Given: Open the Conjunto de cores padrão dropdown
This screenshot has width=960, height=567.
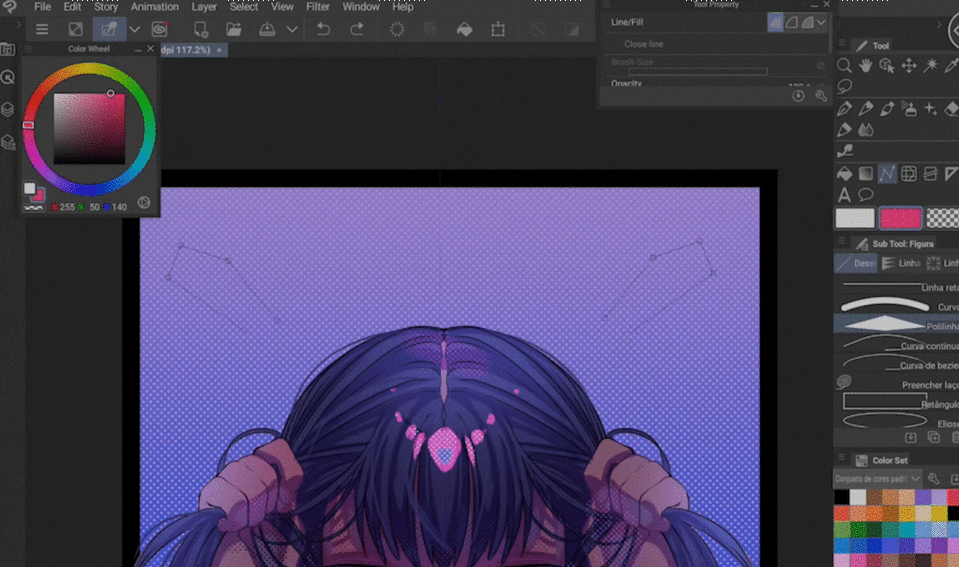Looking at the screenshot, I should (x=877, y=478).
